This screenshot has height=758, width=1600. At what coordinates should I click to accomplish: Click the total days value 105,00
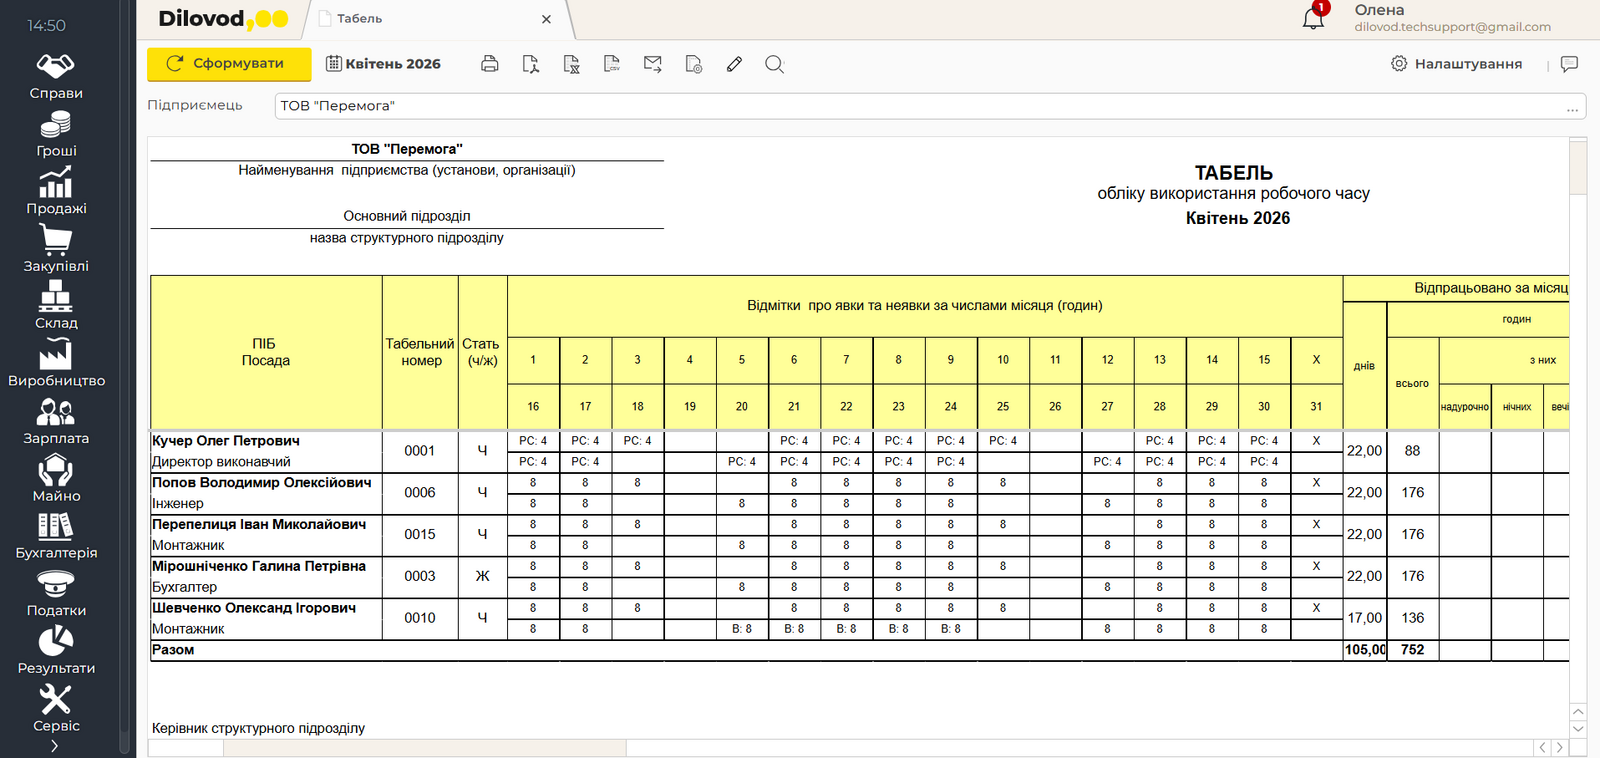[x=1365, y=650]
